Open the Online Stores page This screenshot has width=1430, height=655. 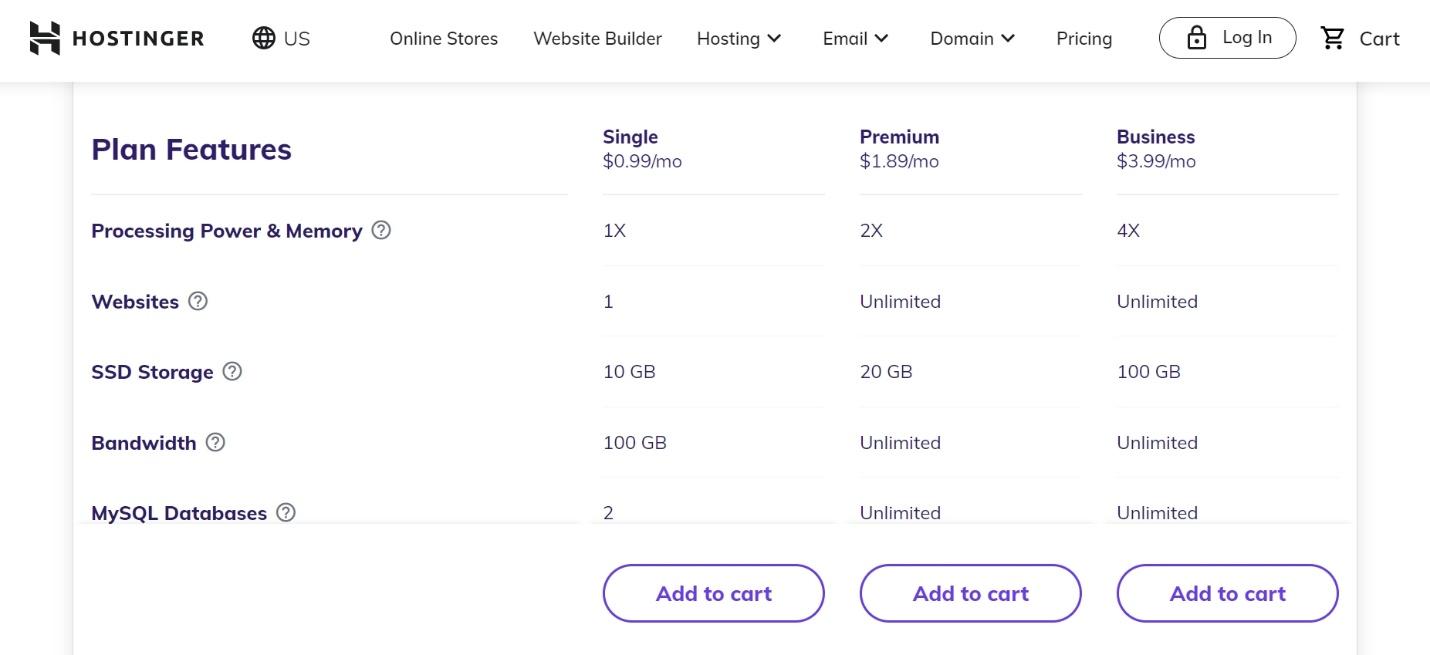444,38
